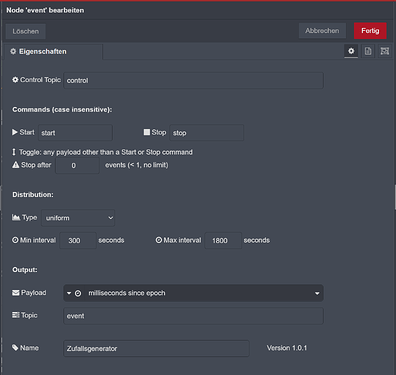
Task: Click the Distribution heading
Action: (x=33, y=195)
